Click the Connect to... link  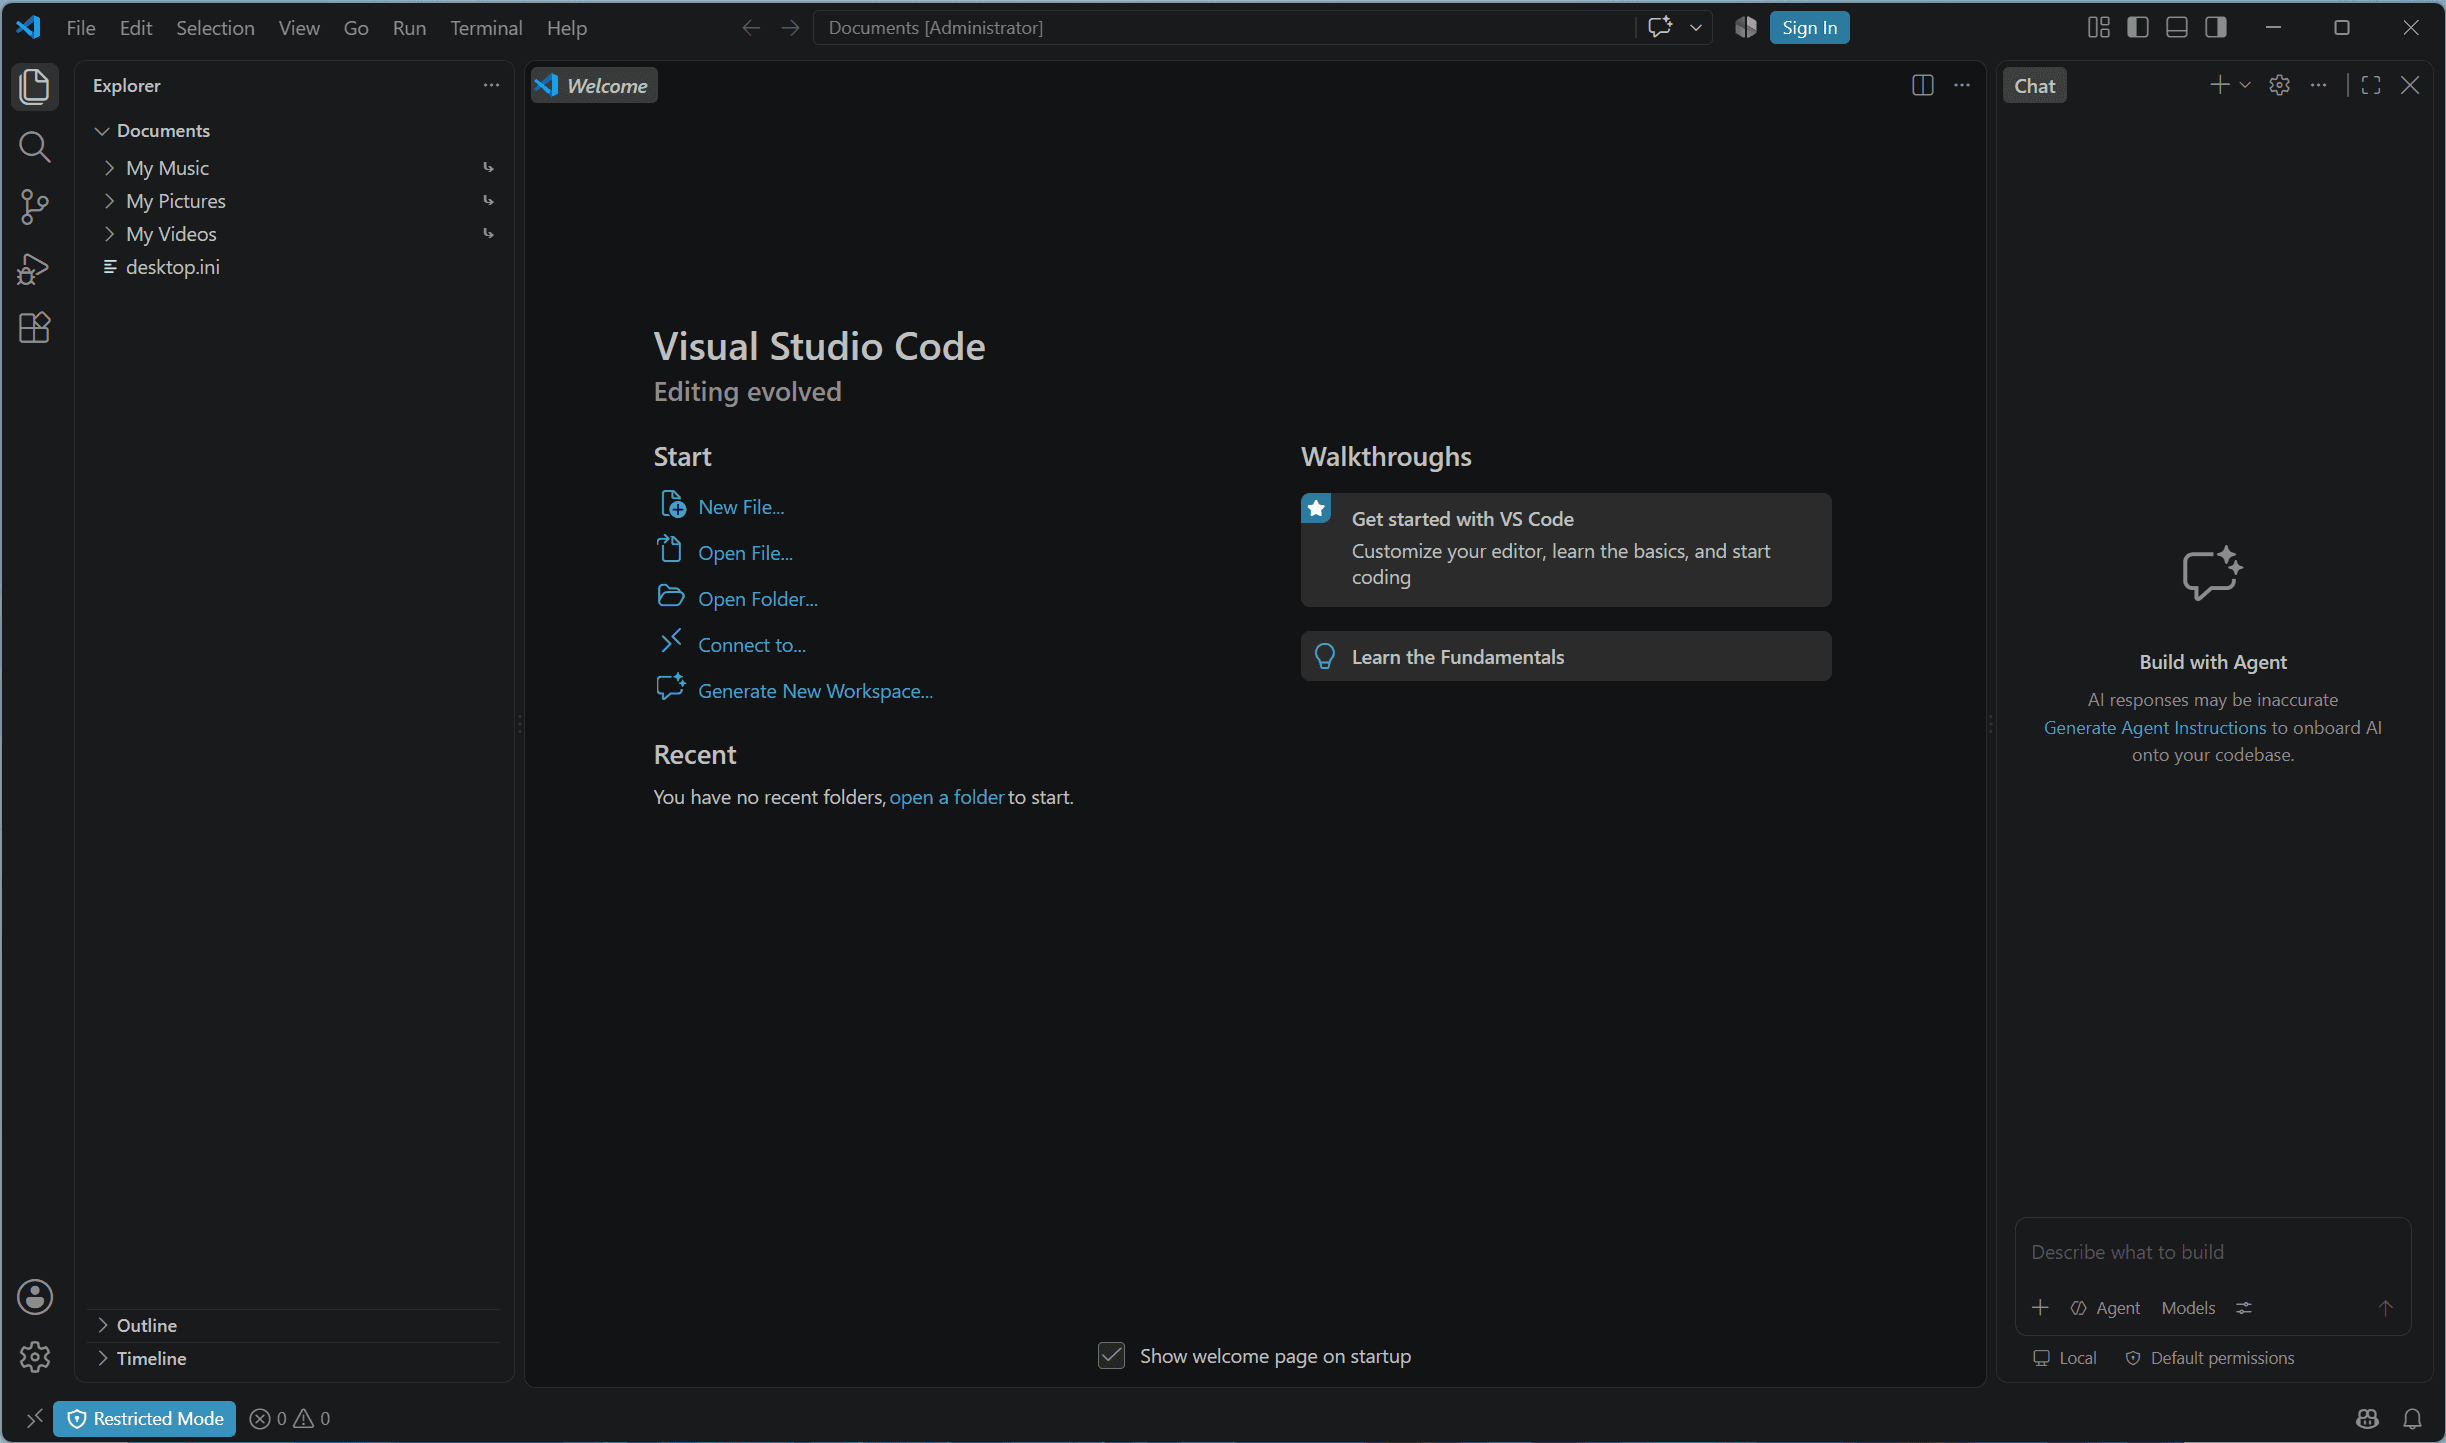tap(752, 645)
